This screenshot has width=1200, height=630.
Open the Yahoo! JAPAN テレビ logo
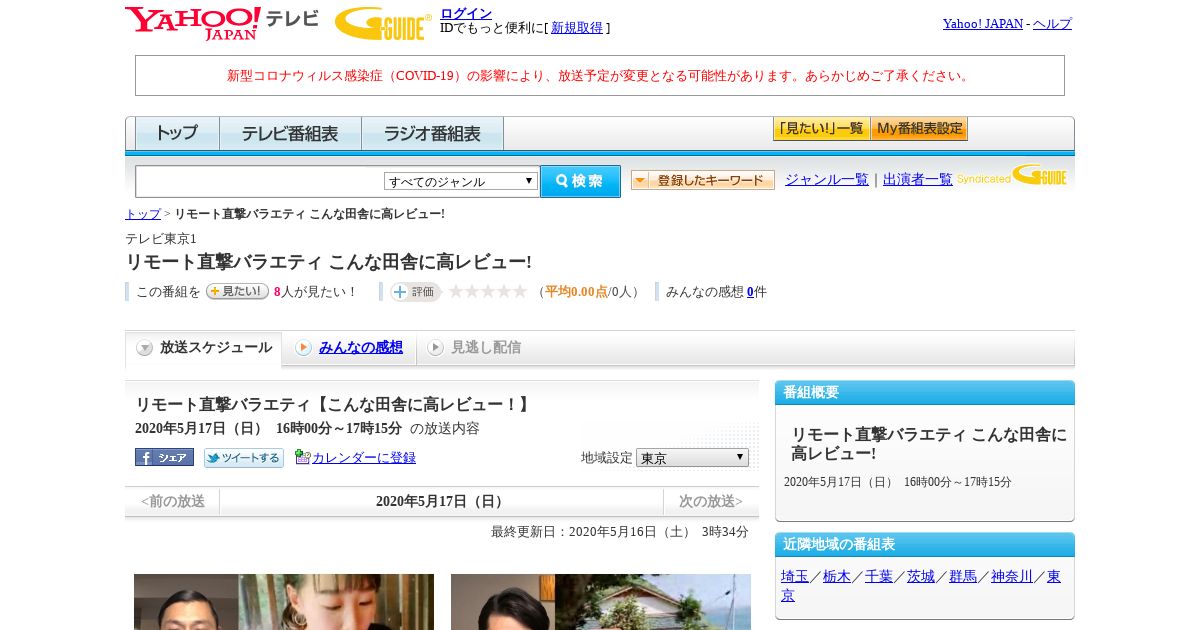point(221,23)
